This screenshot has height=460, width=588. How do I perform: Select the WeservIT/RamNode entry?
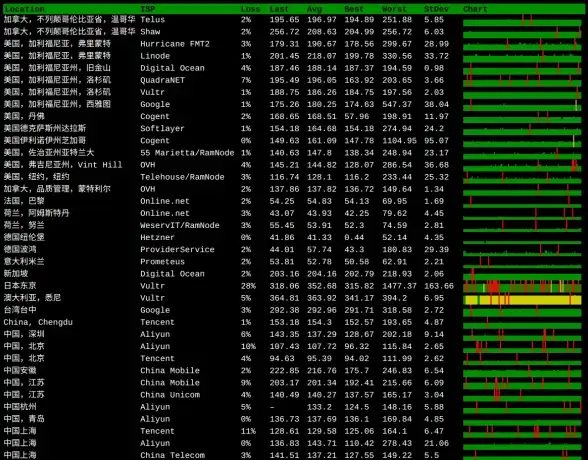(x=180, y=225)
